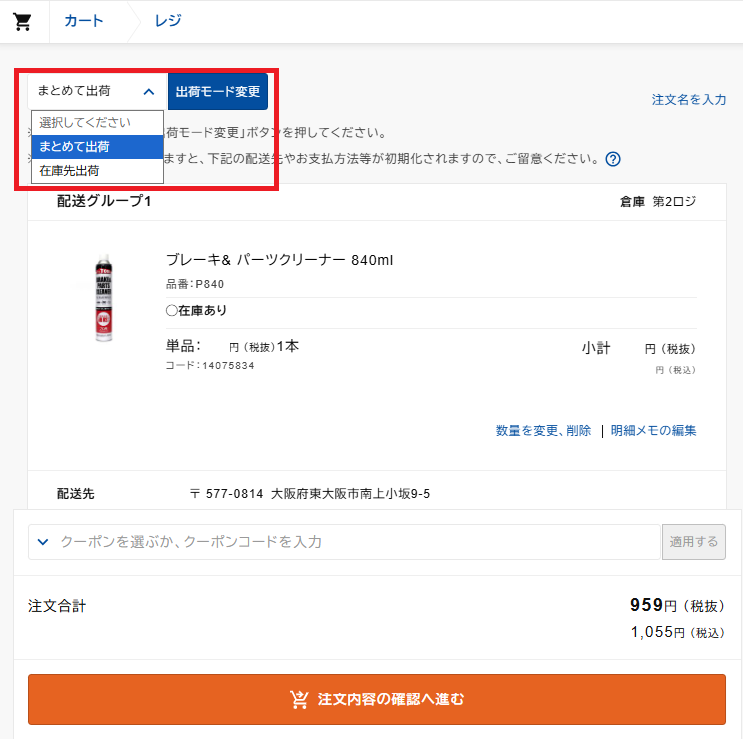Screen dimensions: 743x739
Task: Click the shopping cart icon in header
Action: pos(22,22)
